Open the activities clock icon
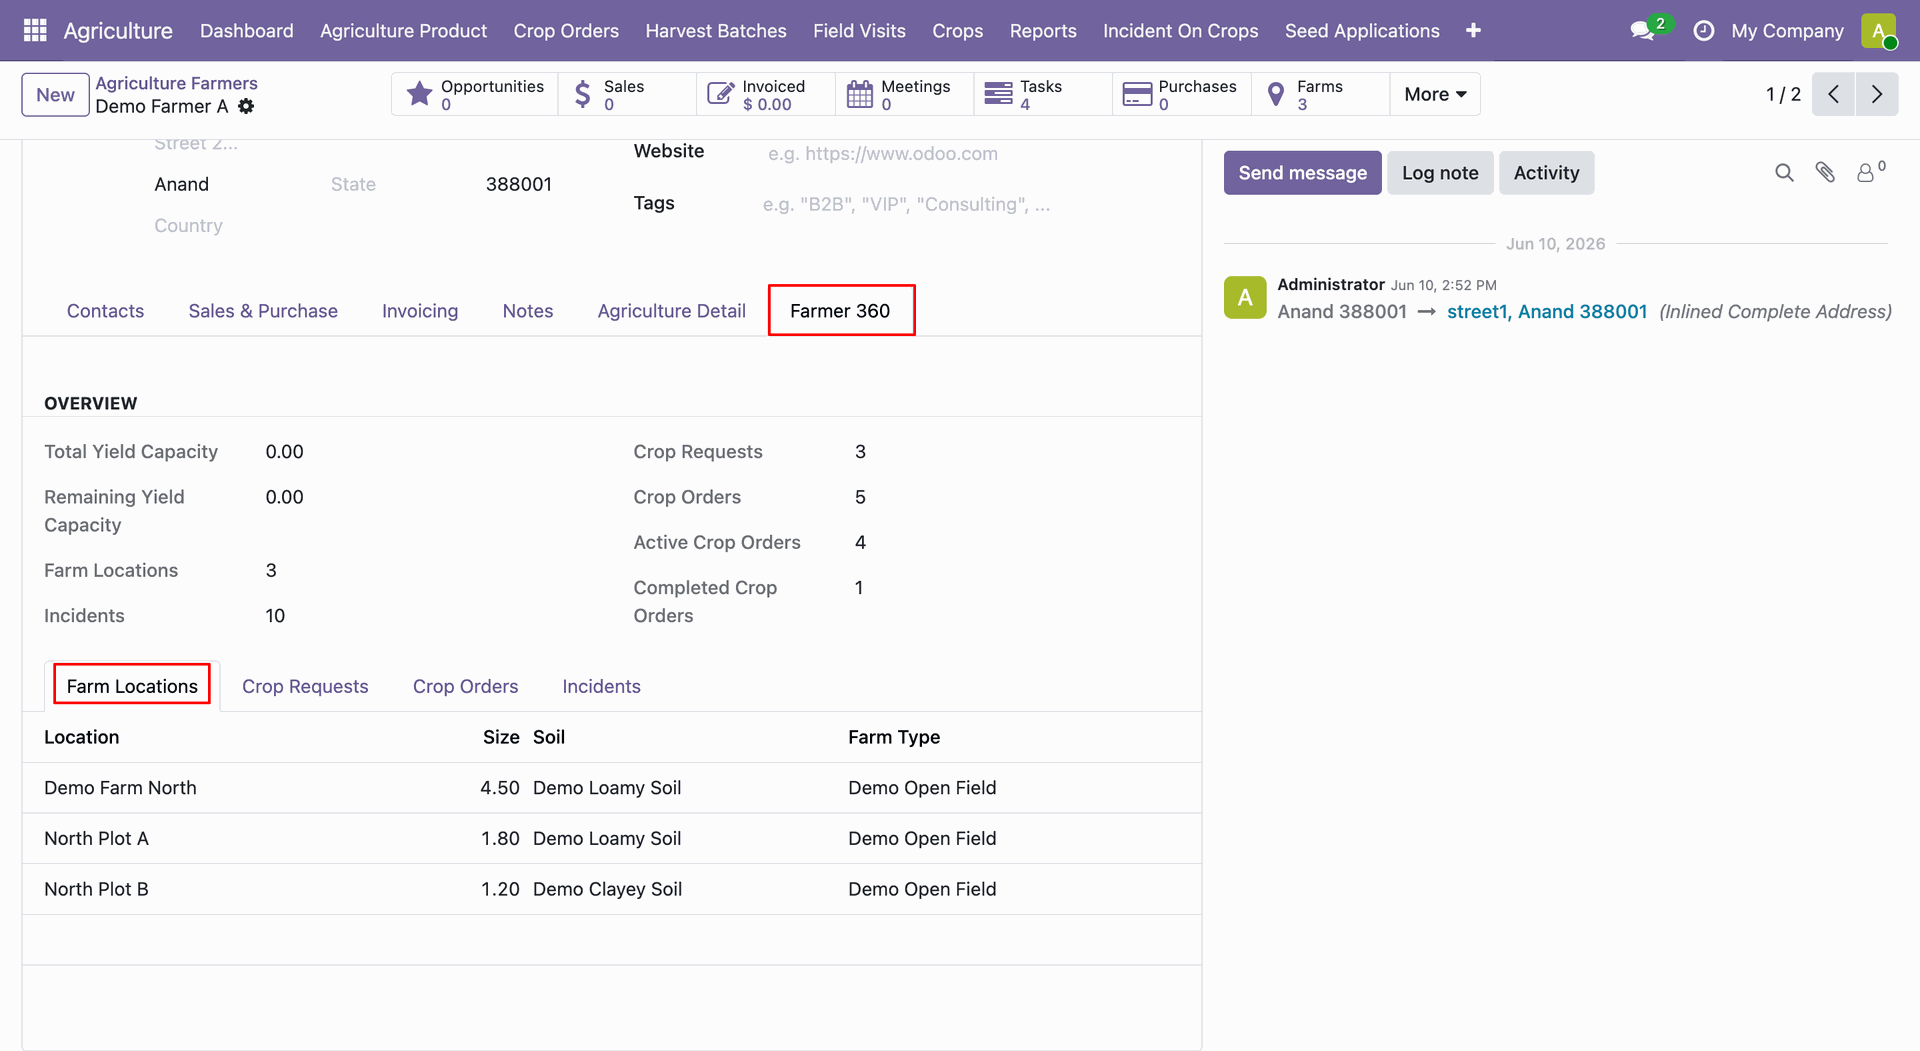The image size is (1920, 1051). (x=1703, y=30)
